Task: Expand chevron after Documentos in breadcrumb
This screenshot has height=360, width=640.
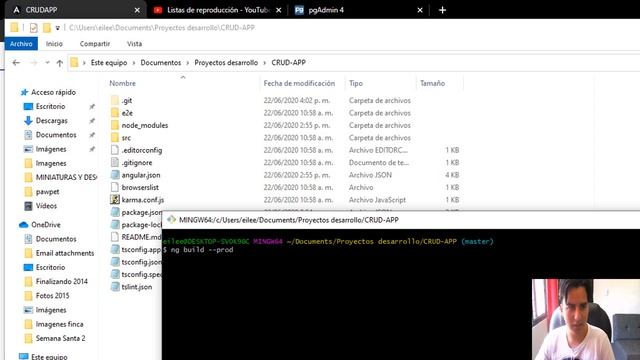Action: coord(188,63)
